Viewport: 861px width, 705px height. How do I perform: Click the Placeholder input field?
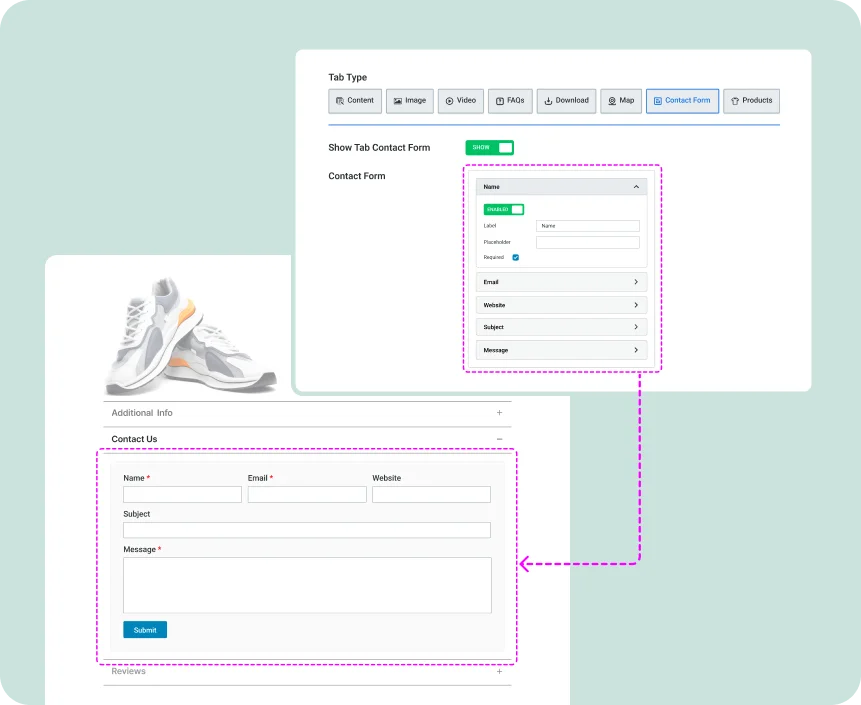pyautogui.click(x=587, y=242)
